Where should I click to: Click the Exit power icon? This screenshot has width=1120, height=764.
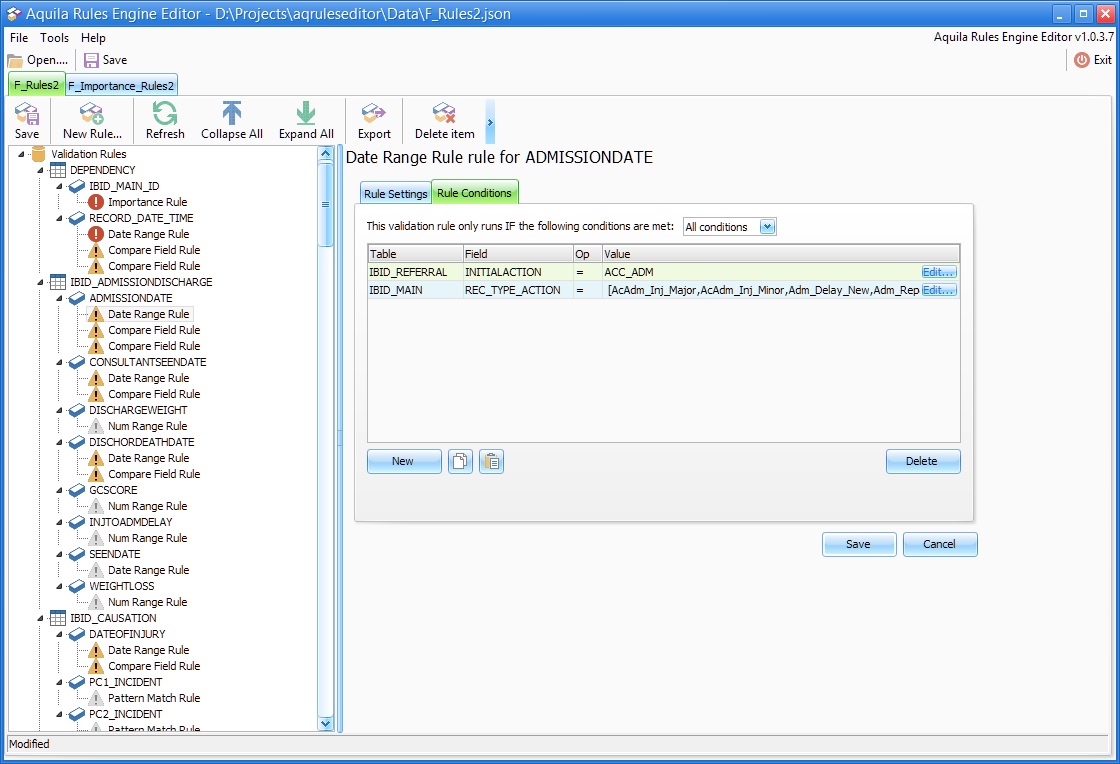[x=1082, y=60]
